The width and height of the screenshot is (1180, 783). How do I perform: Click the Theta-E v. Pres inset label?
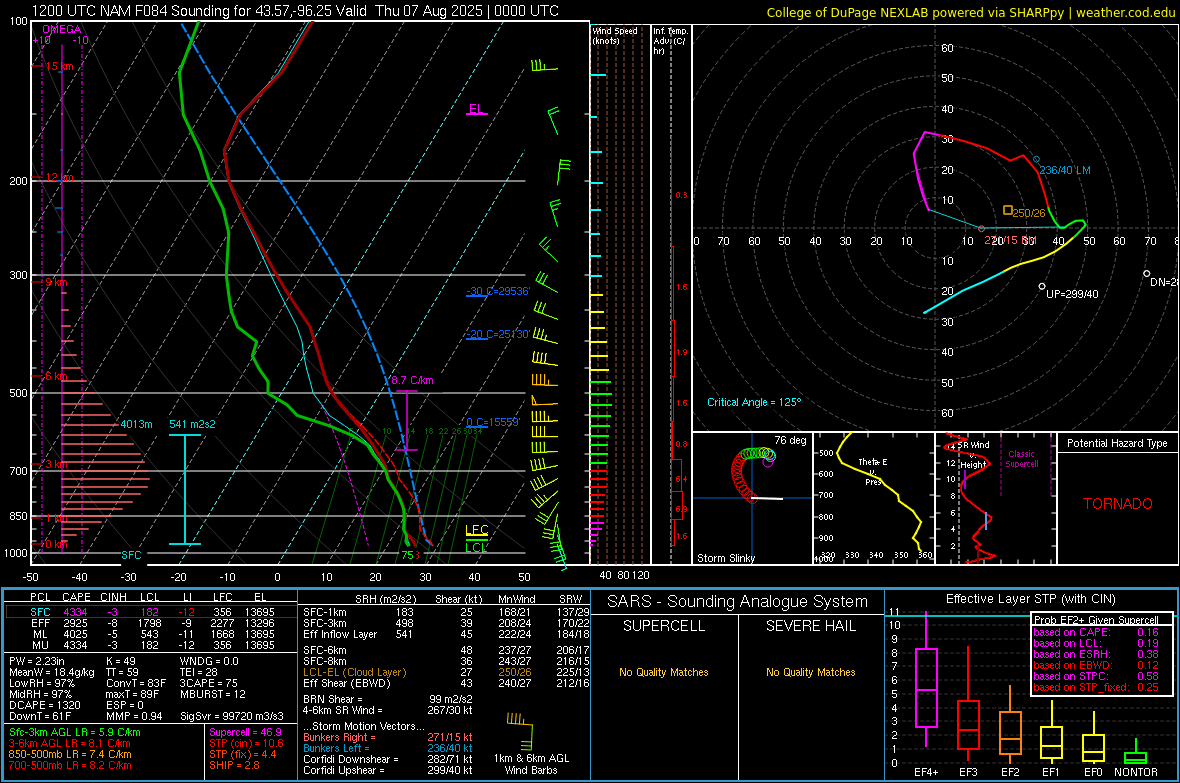tap(873, 471)
